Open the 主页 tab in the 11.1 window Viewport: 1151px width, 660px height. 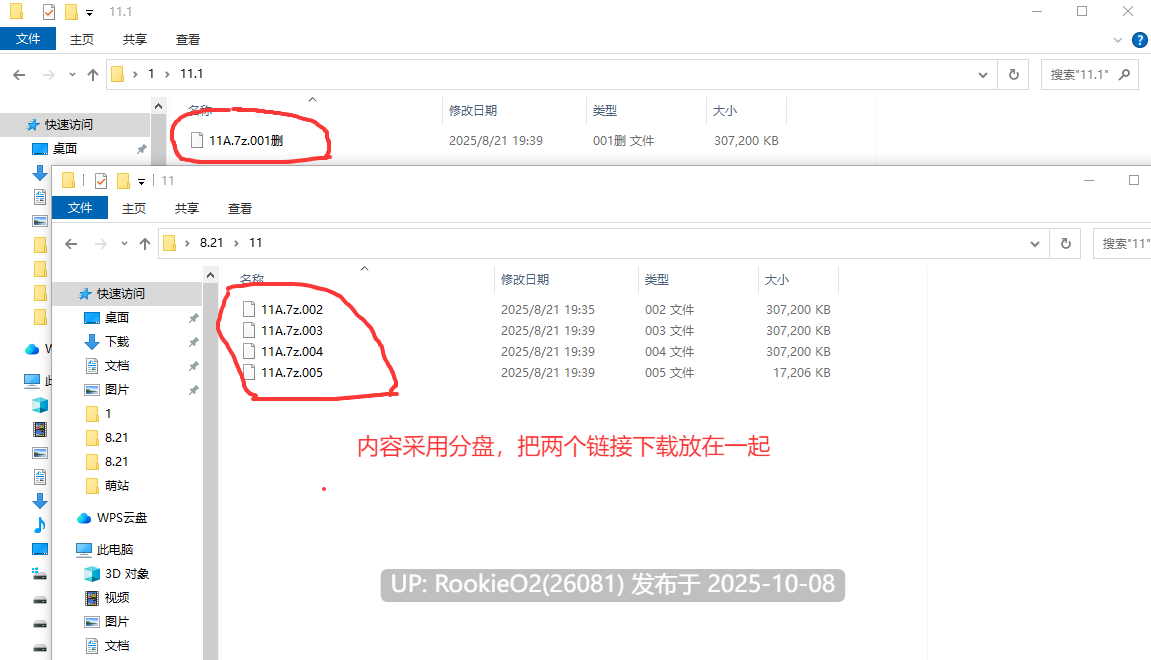click(x=81, y=40)
